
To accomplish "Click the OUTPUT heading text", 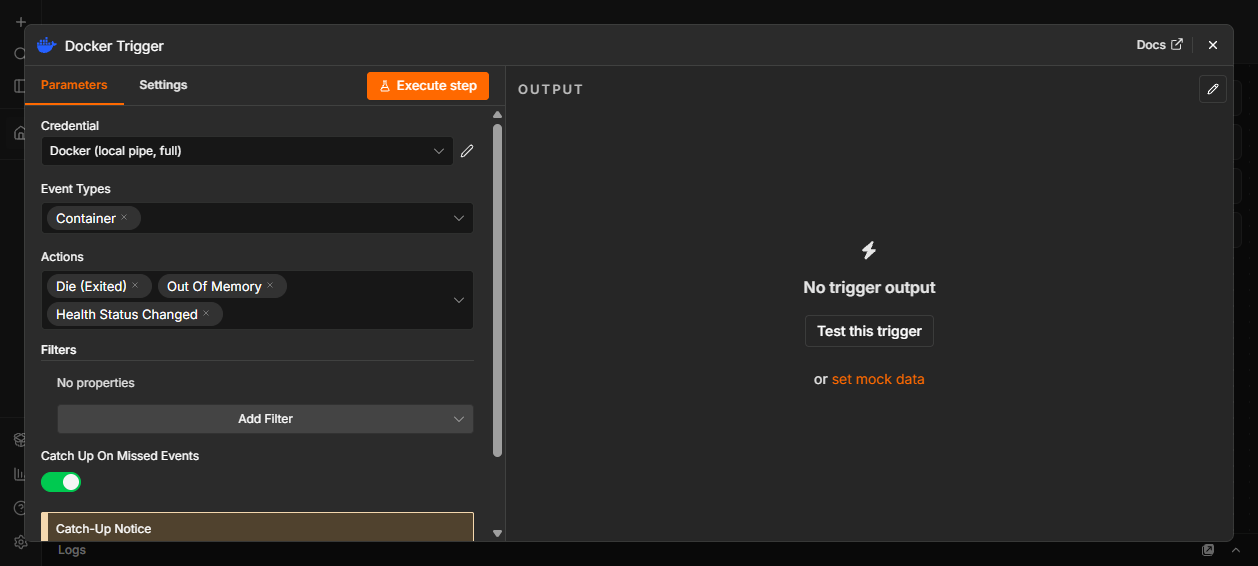I will click(x=551, y=89).
